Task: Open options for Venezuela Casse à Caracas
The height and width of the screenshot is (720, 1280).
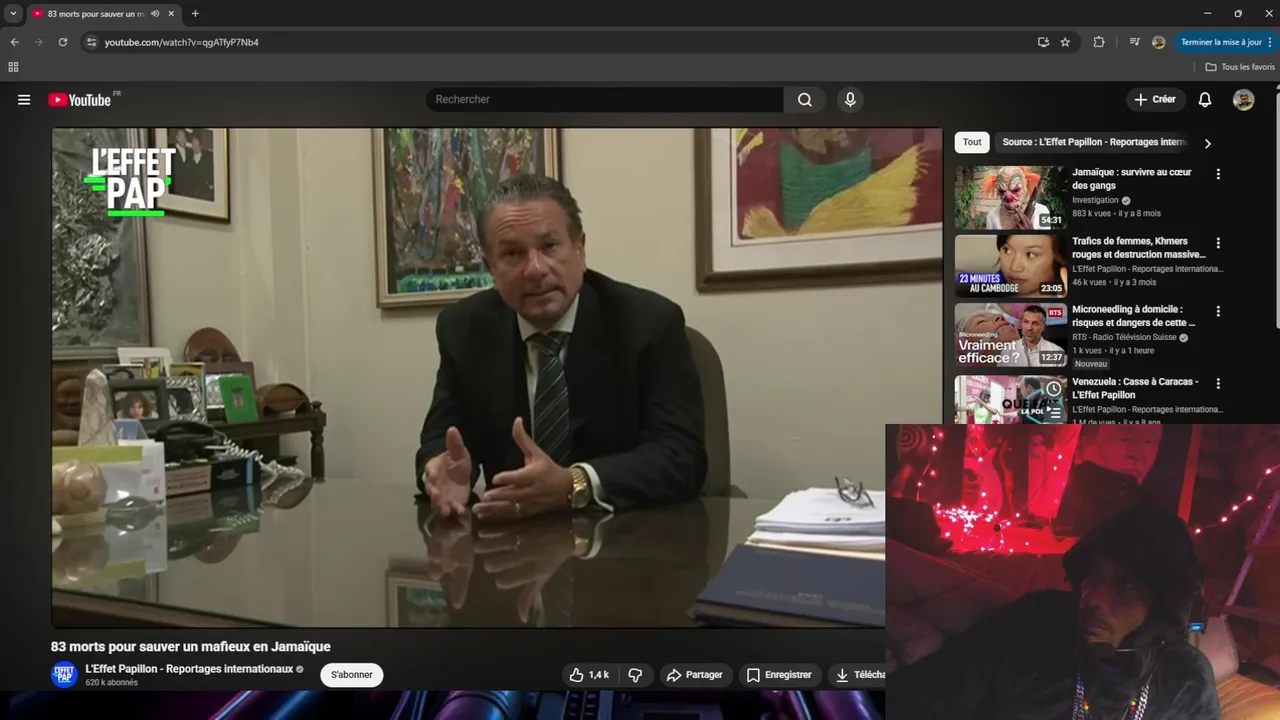Action: [x=1218, y=383]
